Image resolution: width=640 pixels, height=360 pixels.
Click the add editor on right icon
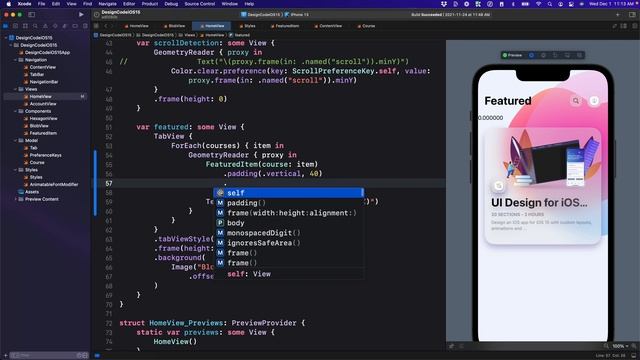coord(634,26)
